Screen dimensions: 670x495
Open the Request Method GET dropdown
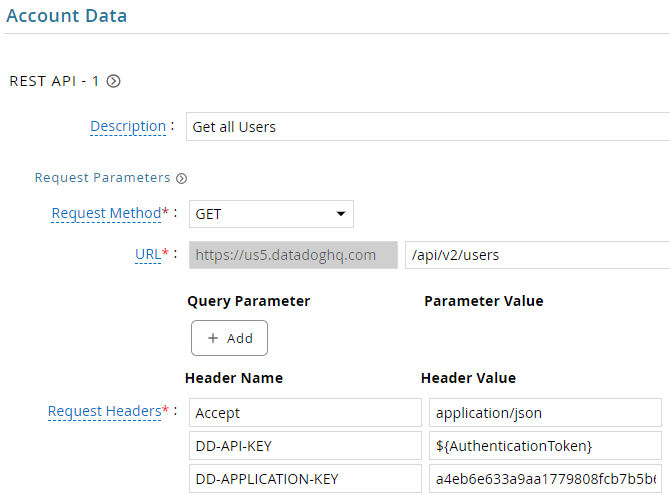point(271,214)
